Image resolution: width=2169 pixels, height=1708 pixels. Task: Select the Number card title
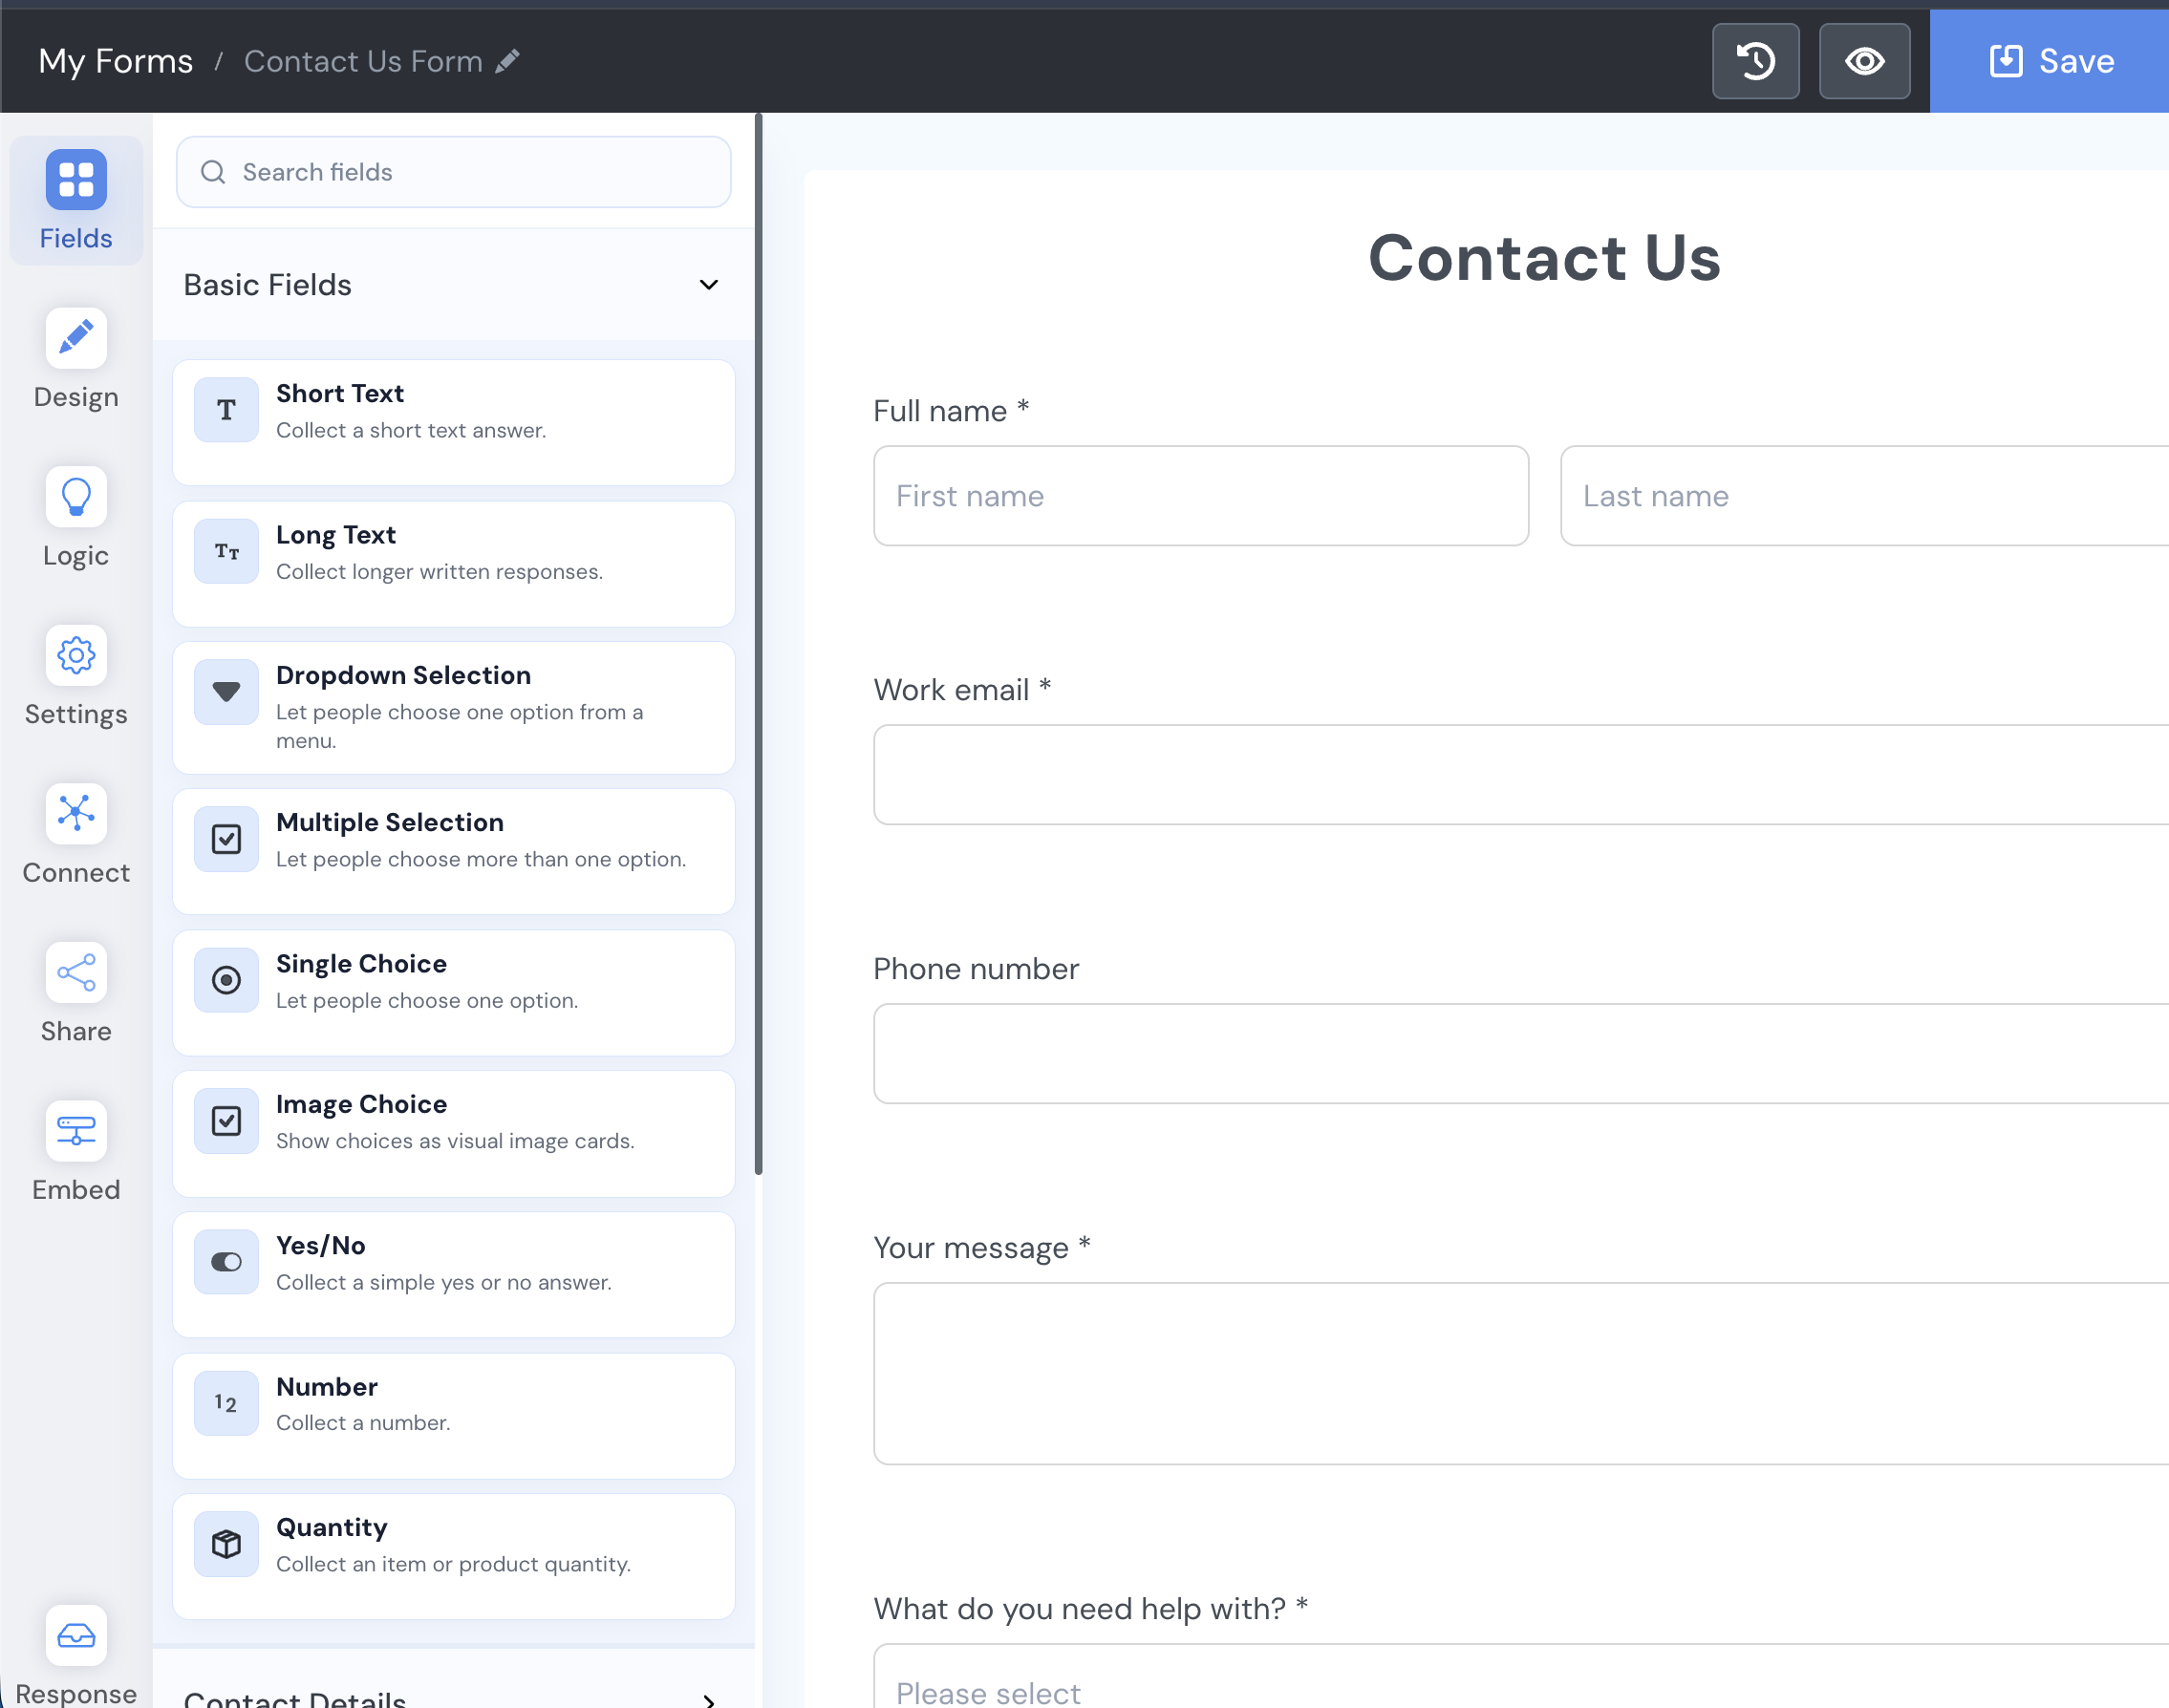tap(327, 1387)
